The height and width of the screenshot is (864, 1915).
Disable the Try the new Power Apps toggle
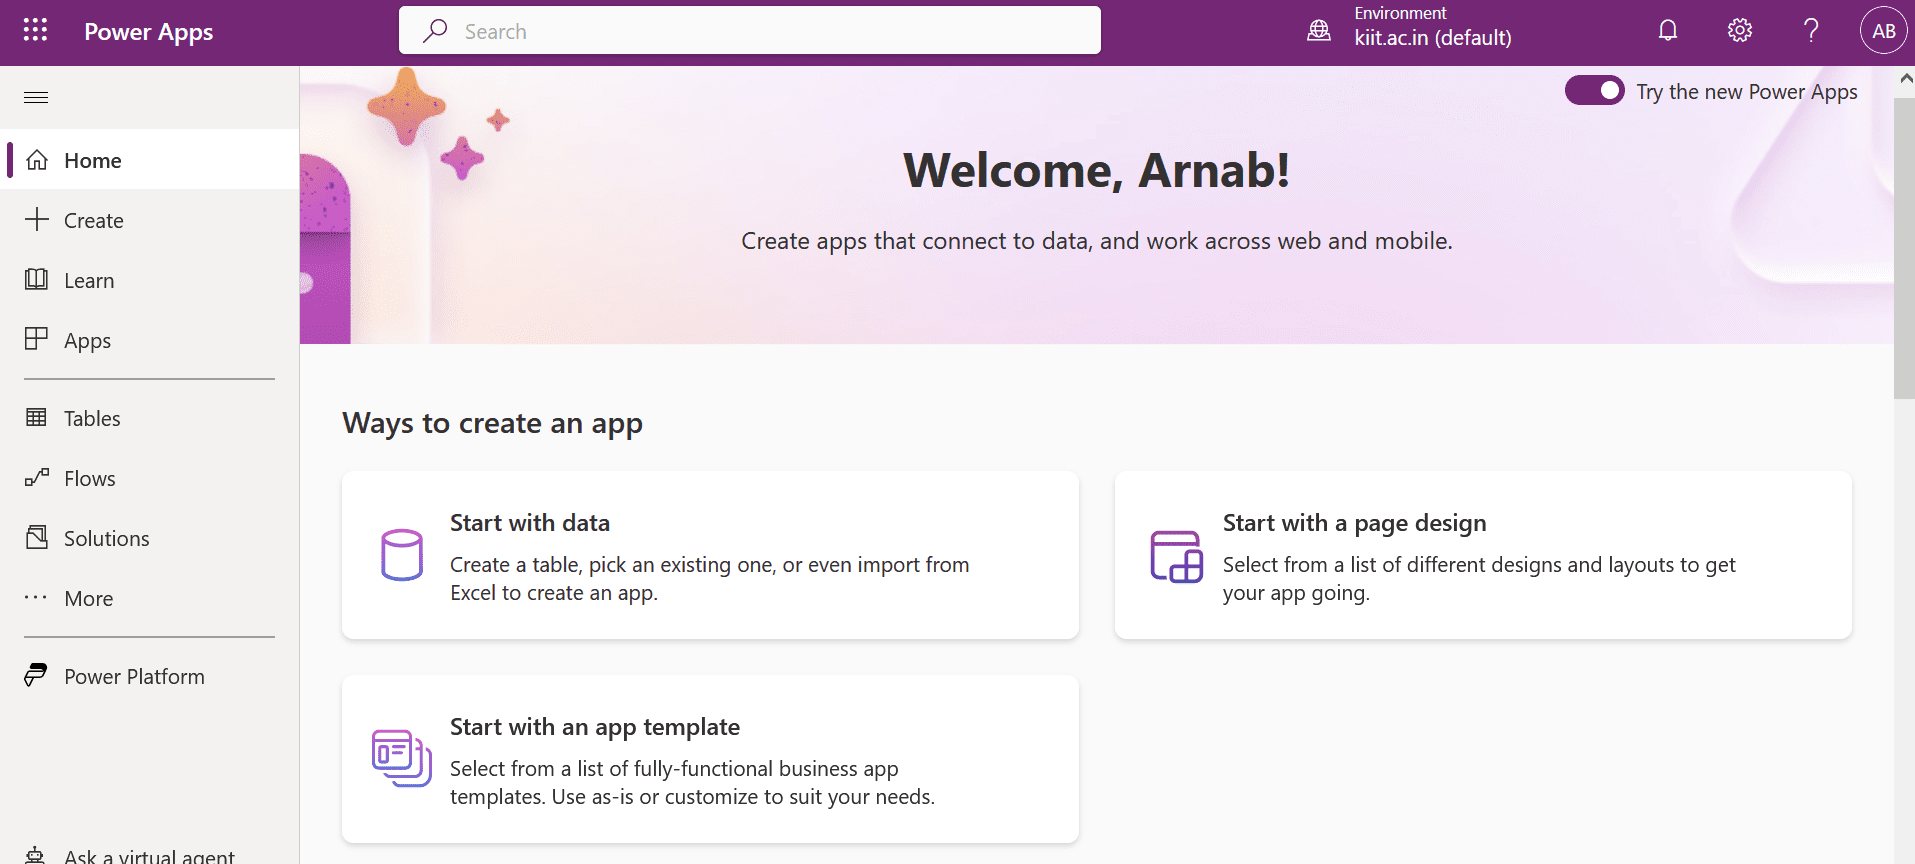(x=1594, y=91)
